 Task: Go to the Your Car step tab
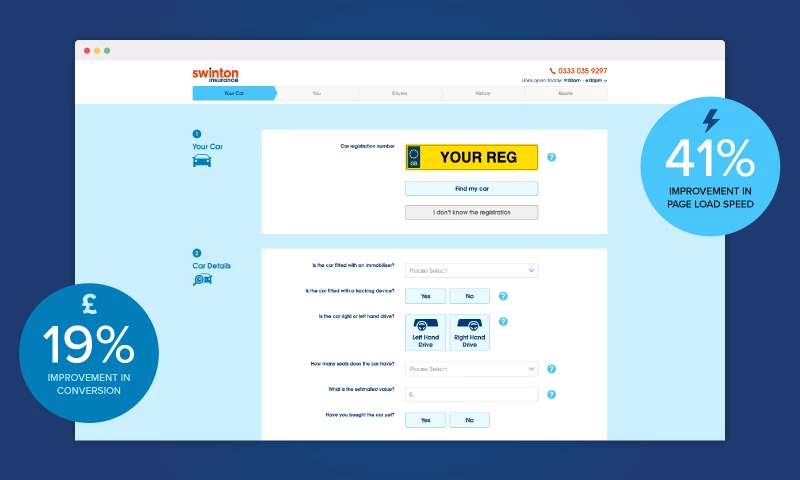234,93
